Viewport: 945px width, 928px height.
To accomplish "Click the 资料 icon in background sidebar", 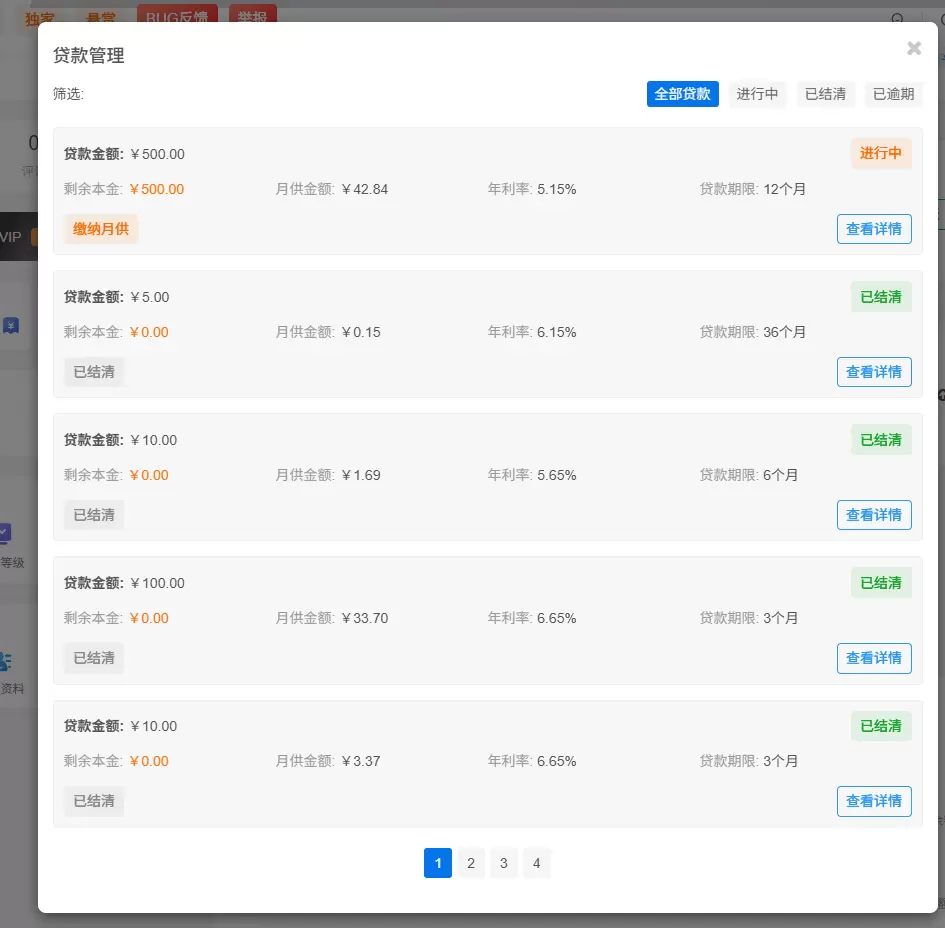I will pos(5,662).
